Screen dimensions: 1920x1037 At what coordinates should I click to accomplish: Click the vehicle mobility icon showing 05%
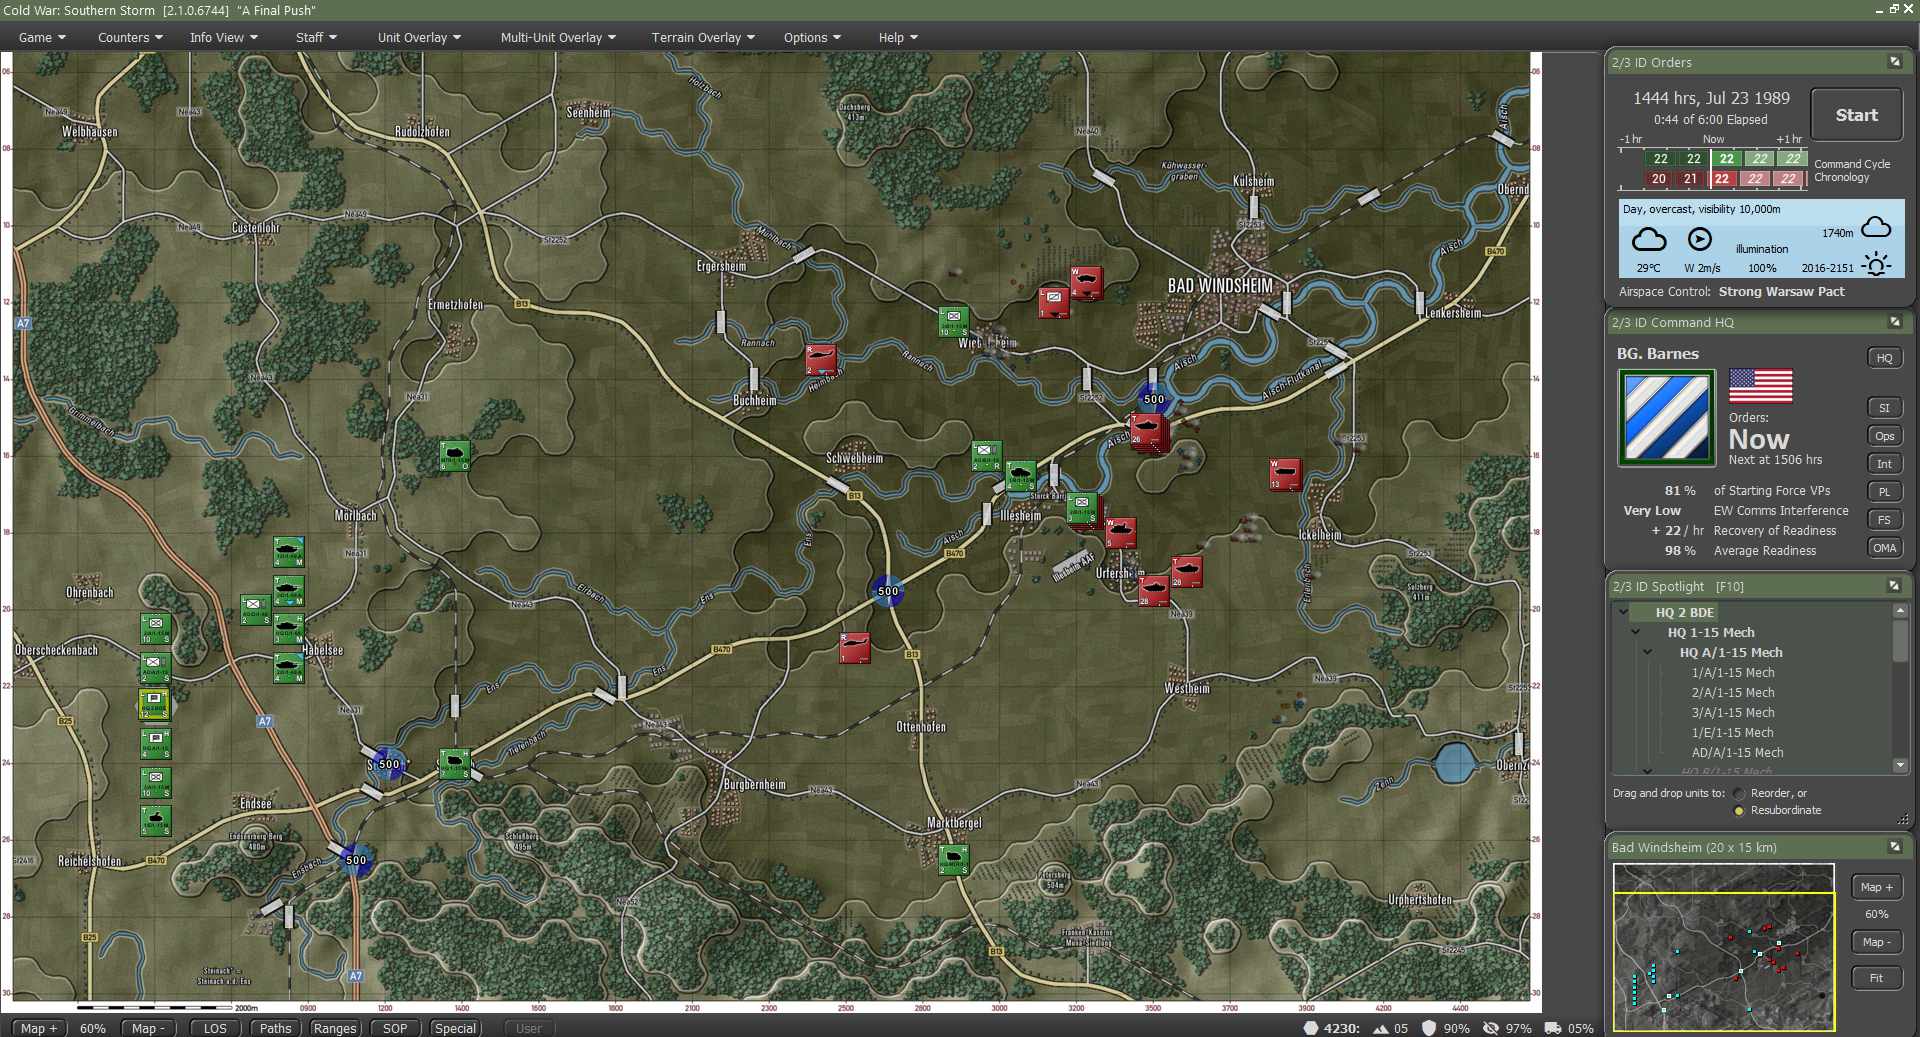pos(1553,1028)
